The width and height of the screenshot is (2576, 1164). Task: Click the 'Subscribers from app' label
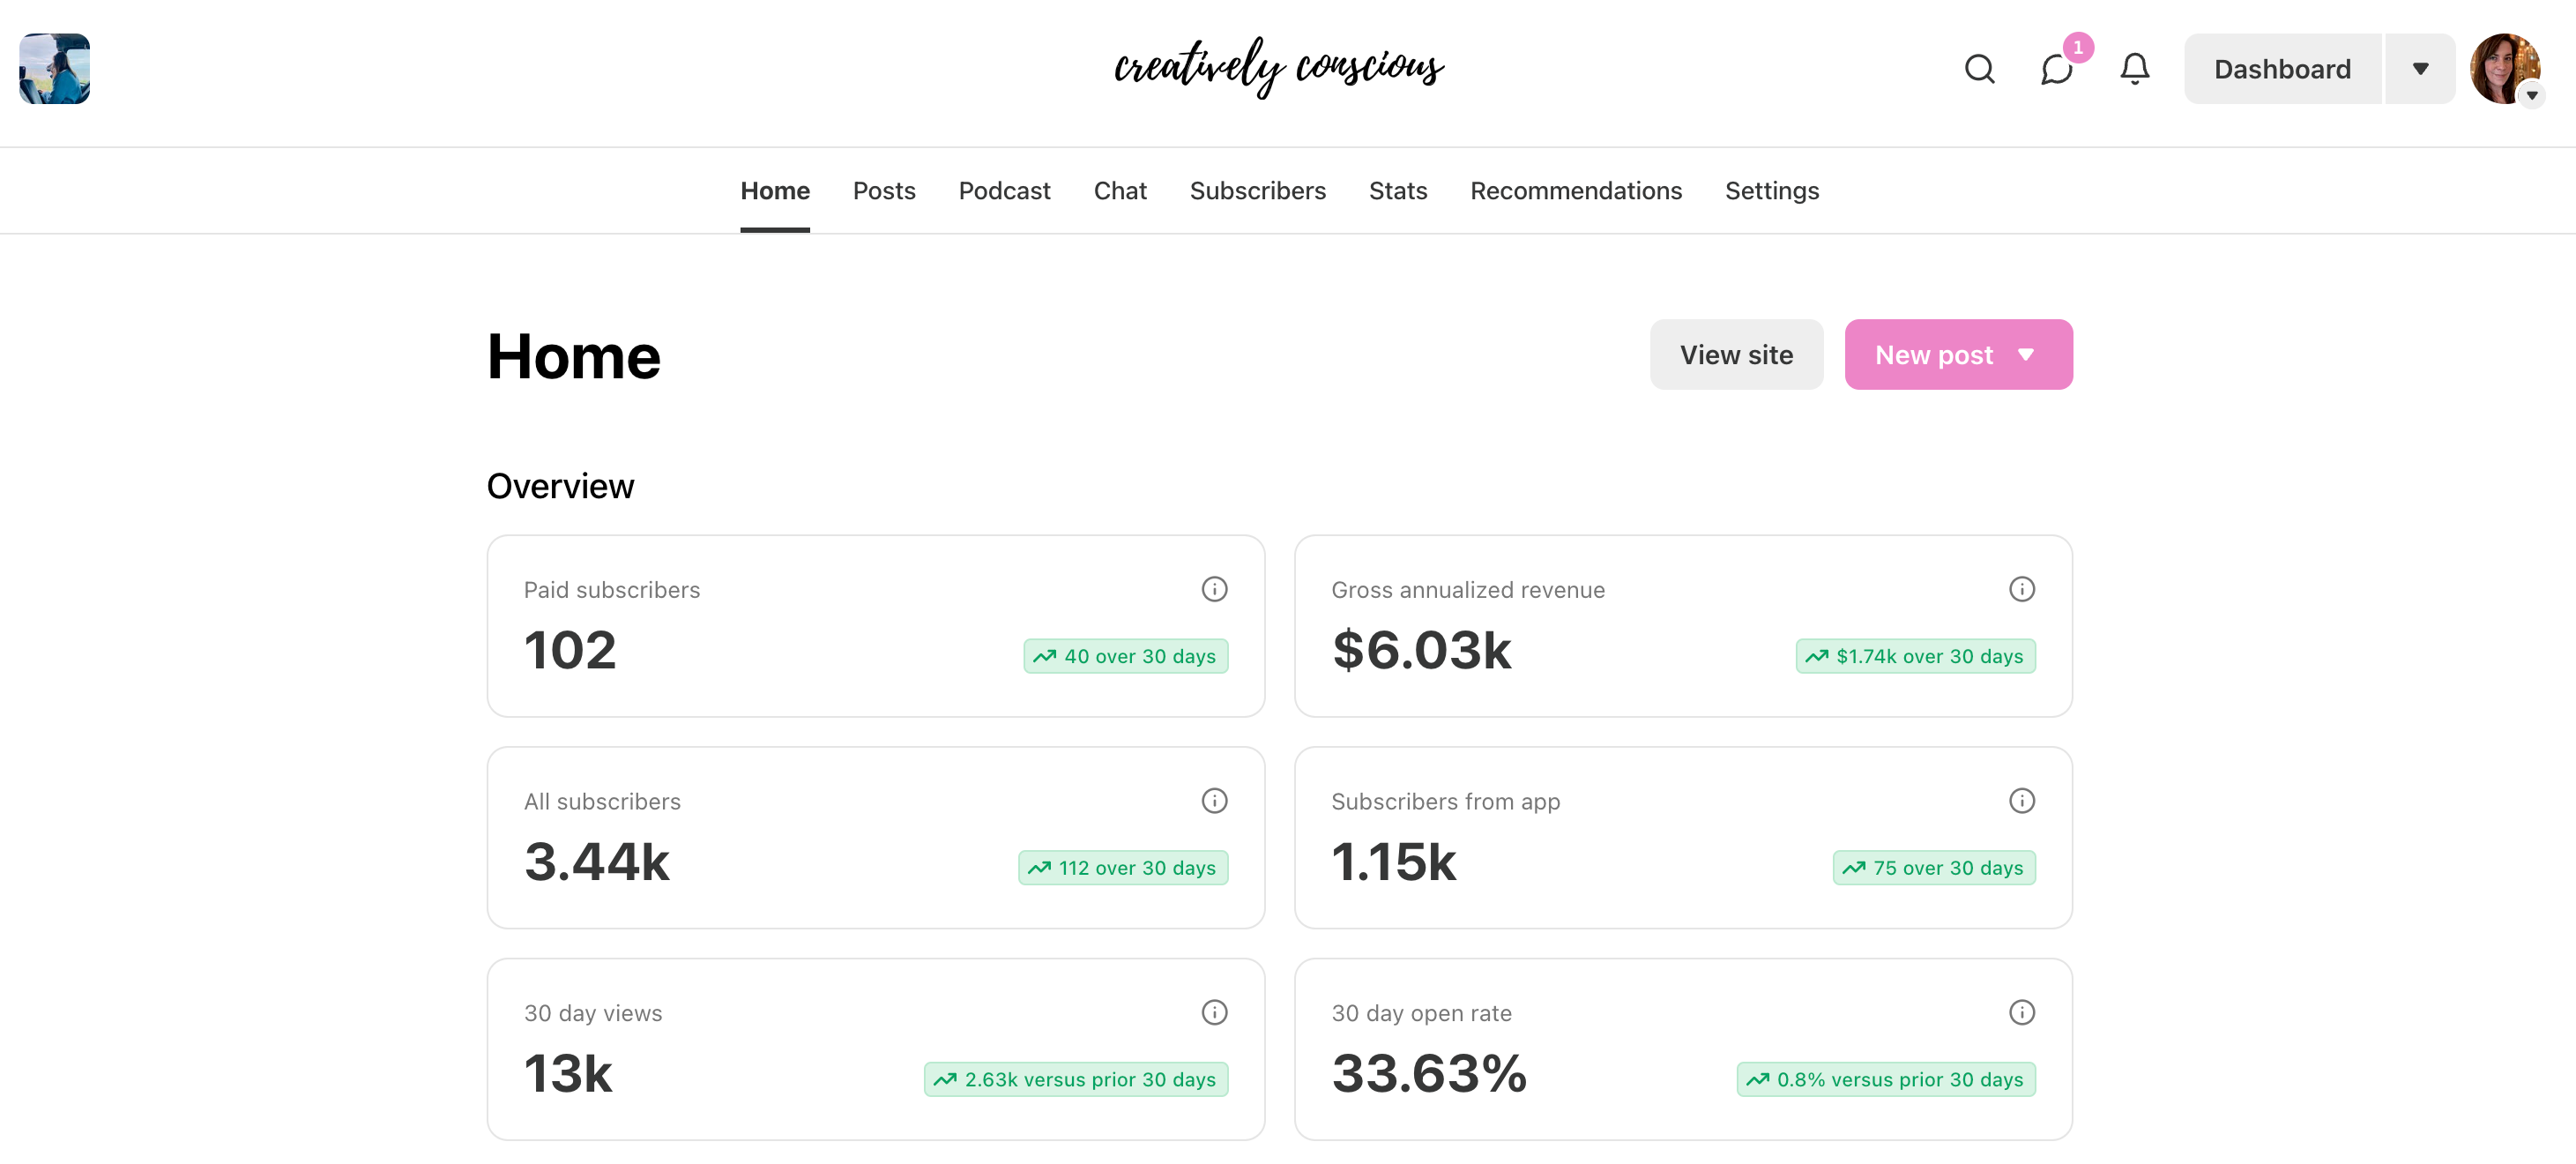point(1445,802)
